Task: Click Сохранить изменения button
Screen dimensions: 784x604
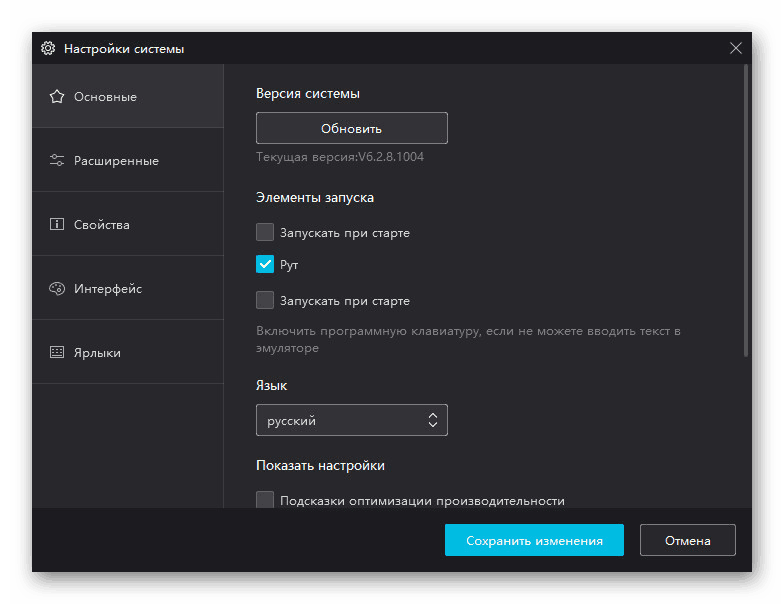Action: click(534, 541)
